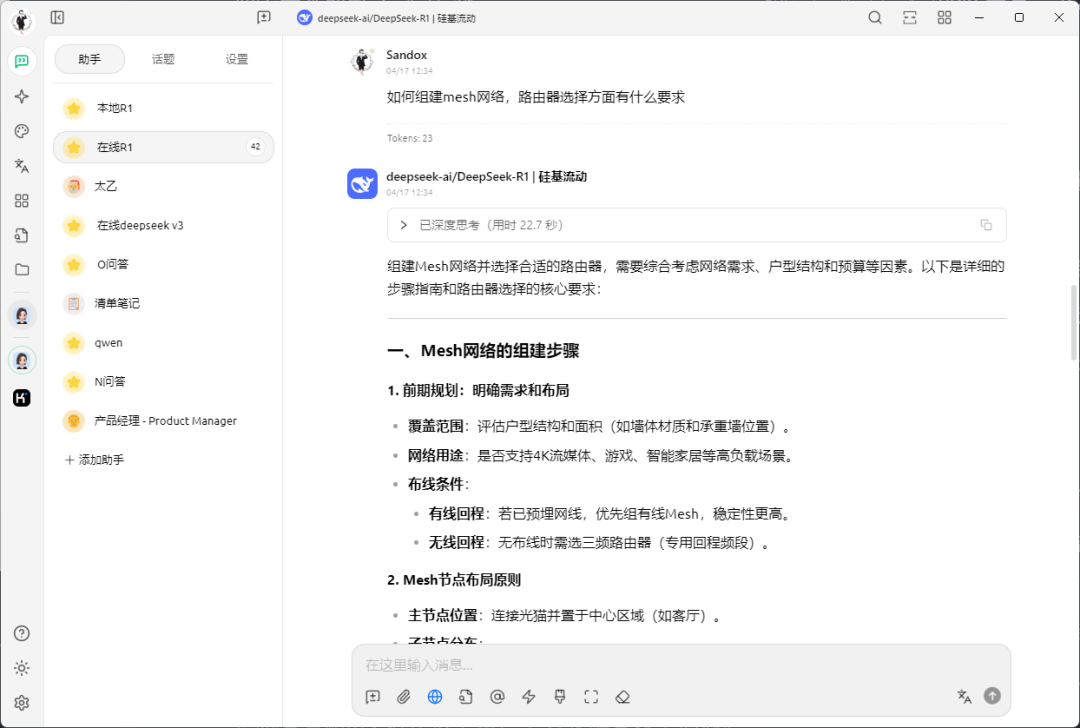Click the model name deepseek-ai/DeepSeek-R1 above the reply
Screen dimensions: 1080x728
(486, 176)
